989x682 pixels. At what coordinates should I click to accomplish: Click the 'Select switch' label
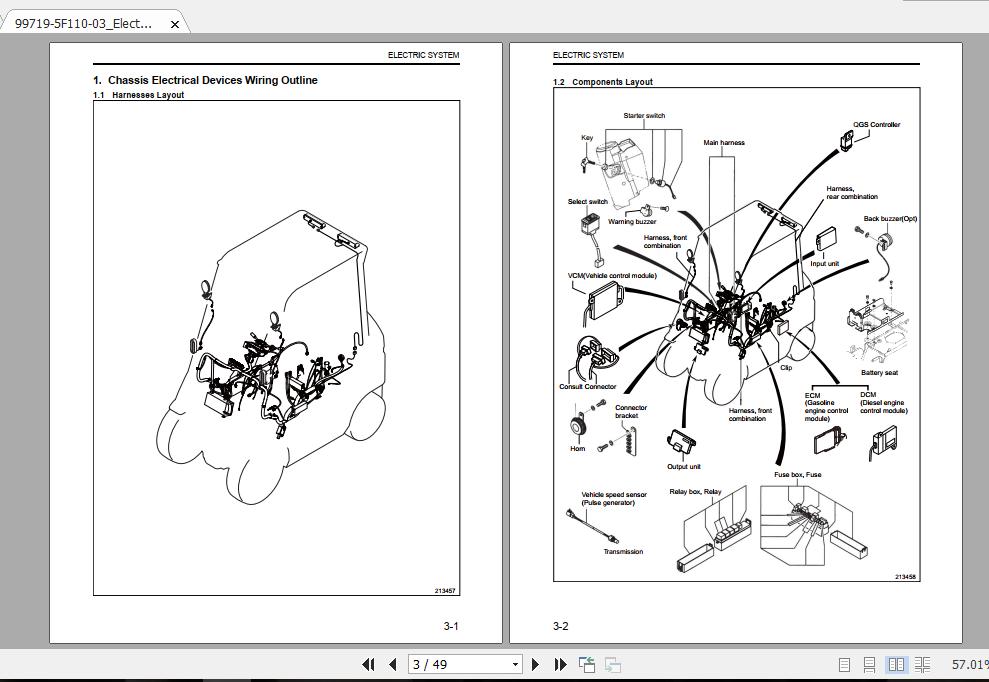[x=587, y=202]
